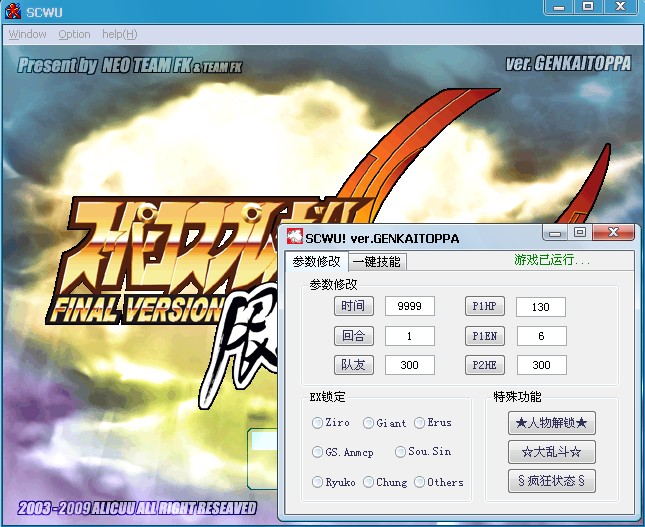Switch to the 一键技能 tab

coord(377,262)
